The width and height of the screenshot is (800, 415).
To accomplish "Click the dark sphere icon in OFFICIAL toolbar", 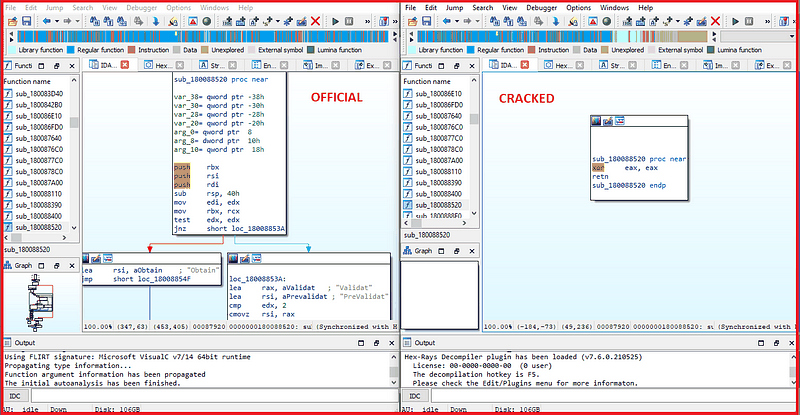I will point(207,21).
